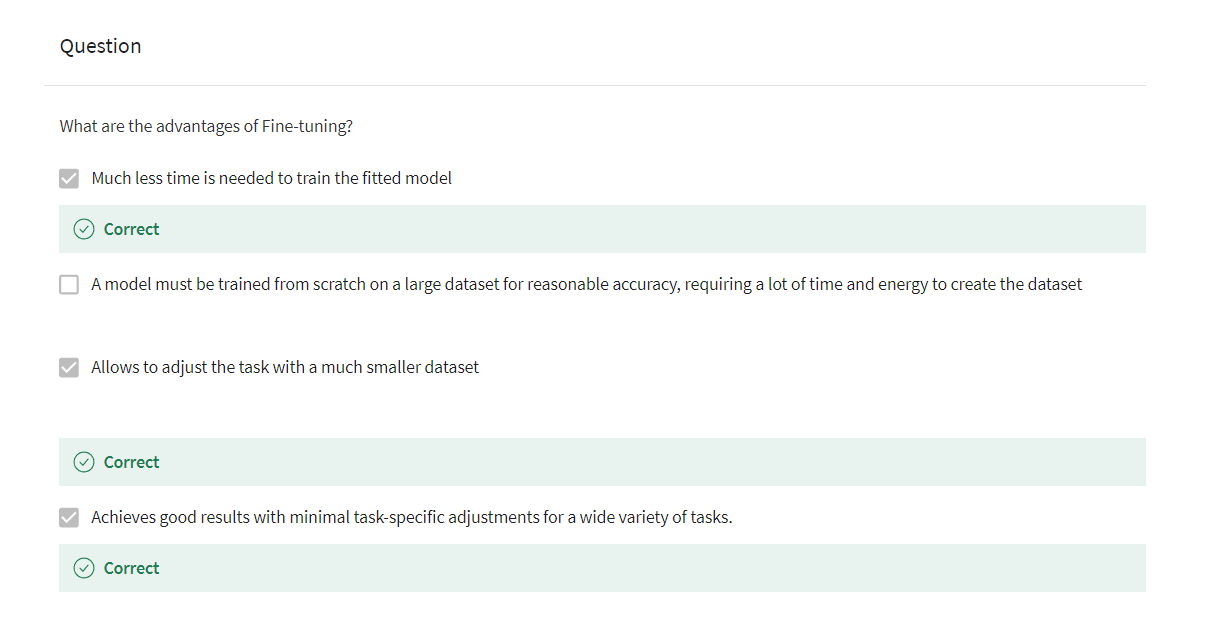
Task: Click 'Correct' text in the last feedback banner
Action: [131, 568]
